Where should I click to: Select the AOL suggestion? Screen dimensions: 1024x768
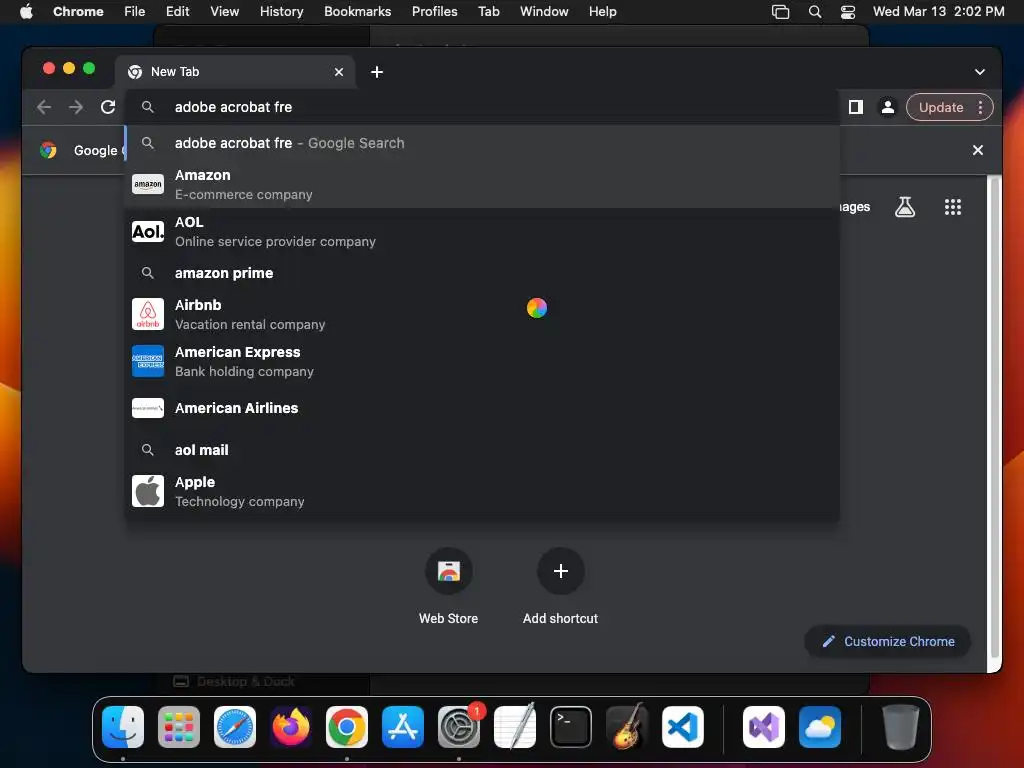482,232
